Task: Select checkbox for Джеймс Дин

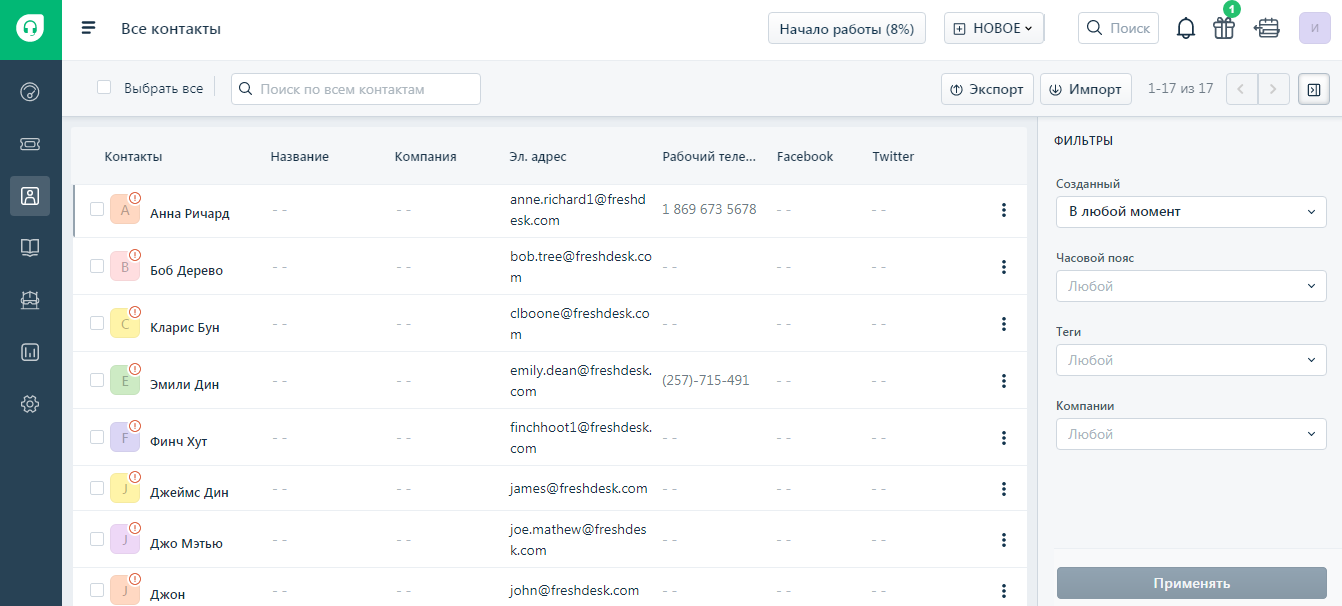Action: [x=97, y=488]
